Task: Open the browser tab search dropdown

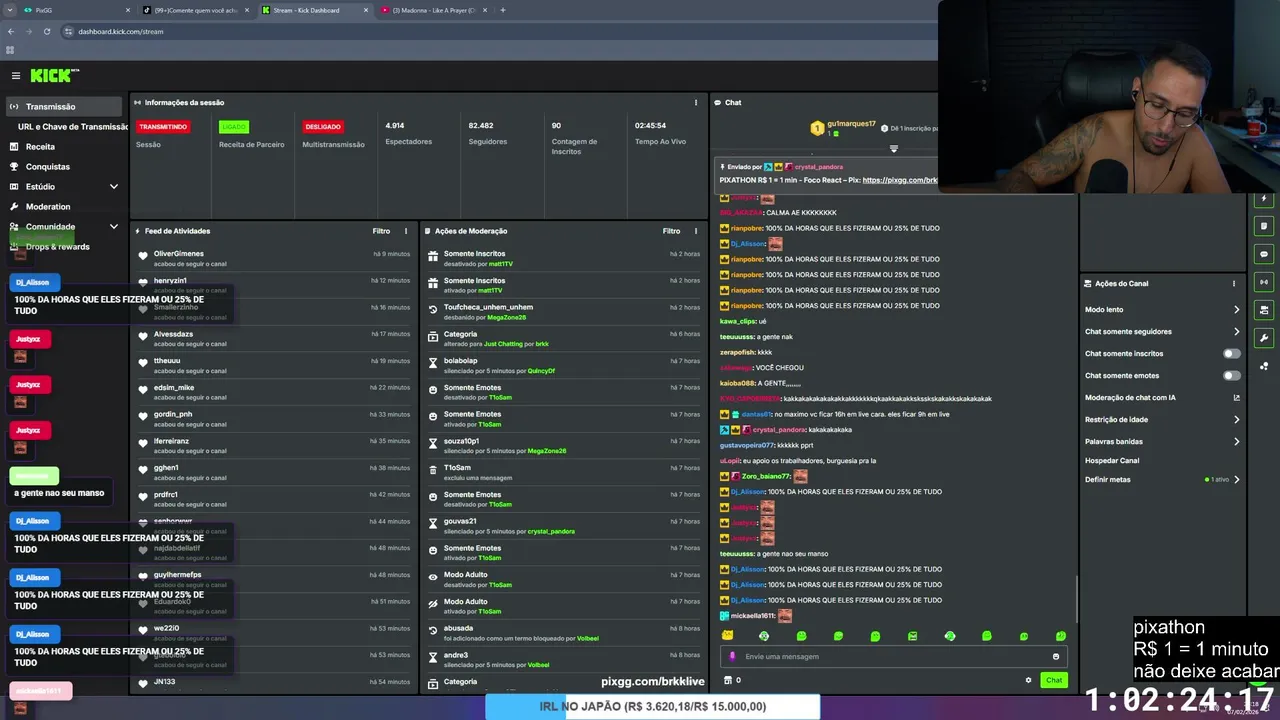Action: point(8,10)
